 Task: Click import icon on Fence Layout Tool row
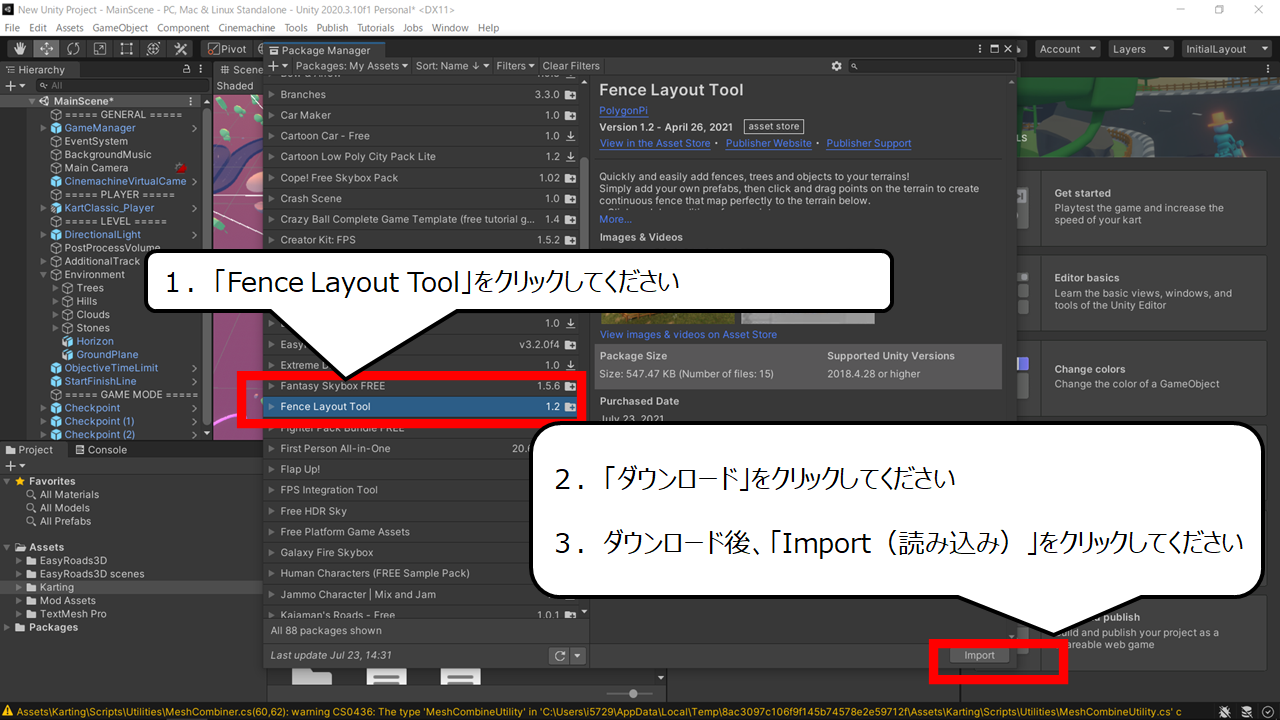point(570,407)
